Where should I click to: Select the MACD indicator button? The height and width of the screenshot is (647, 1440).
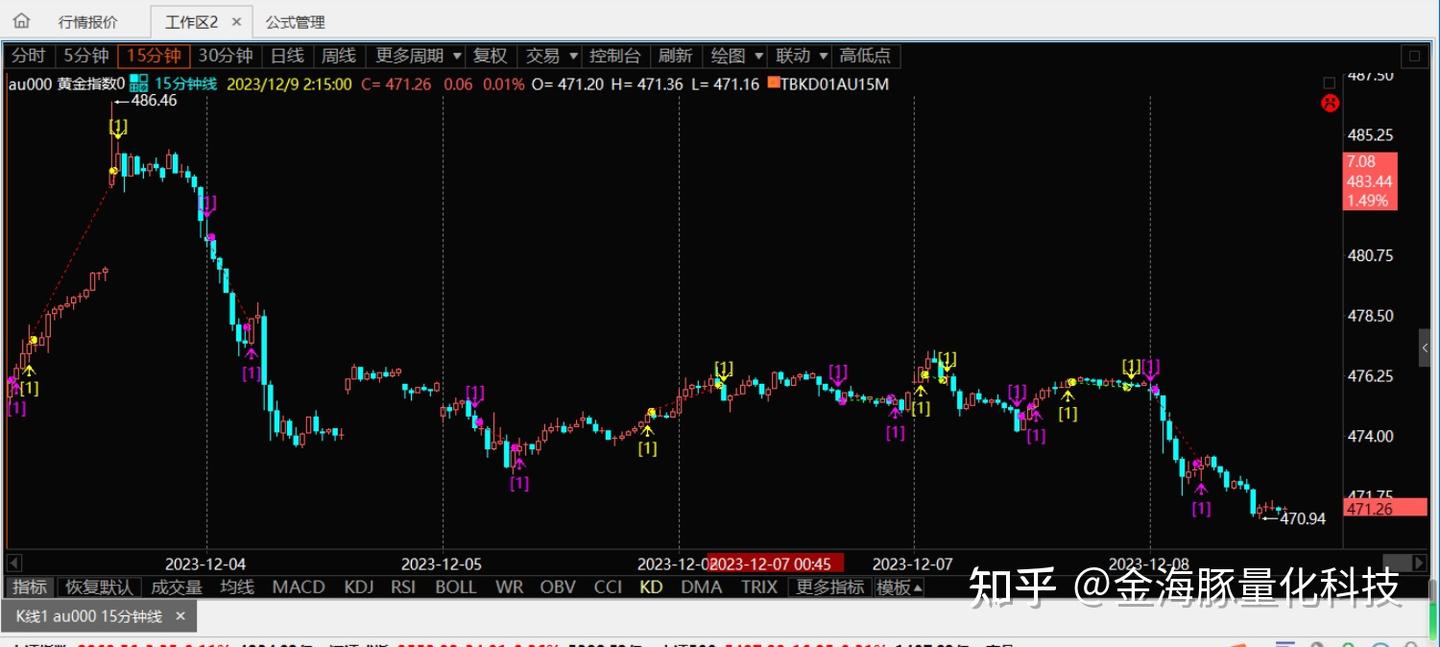tap(298, 587)
